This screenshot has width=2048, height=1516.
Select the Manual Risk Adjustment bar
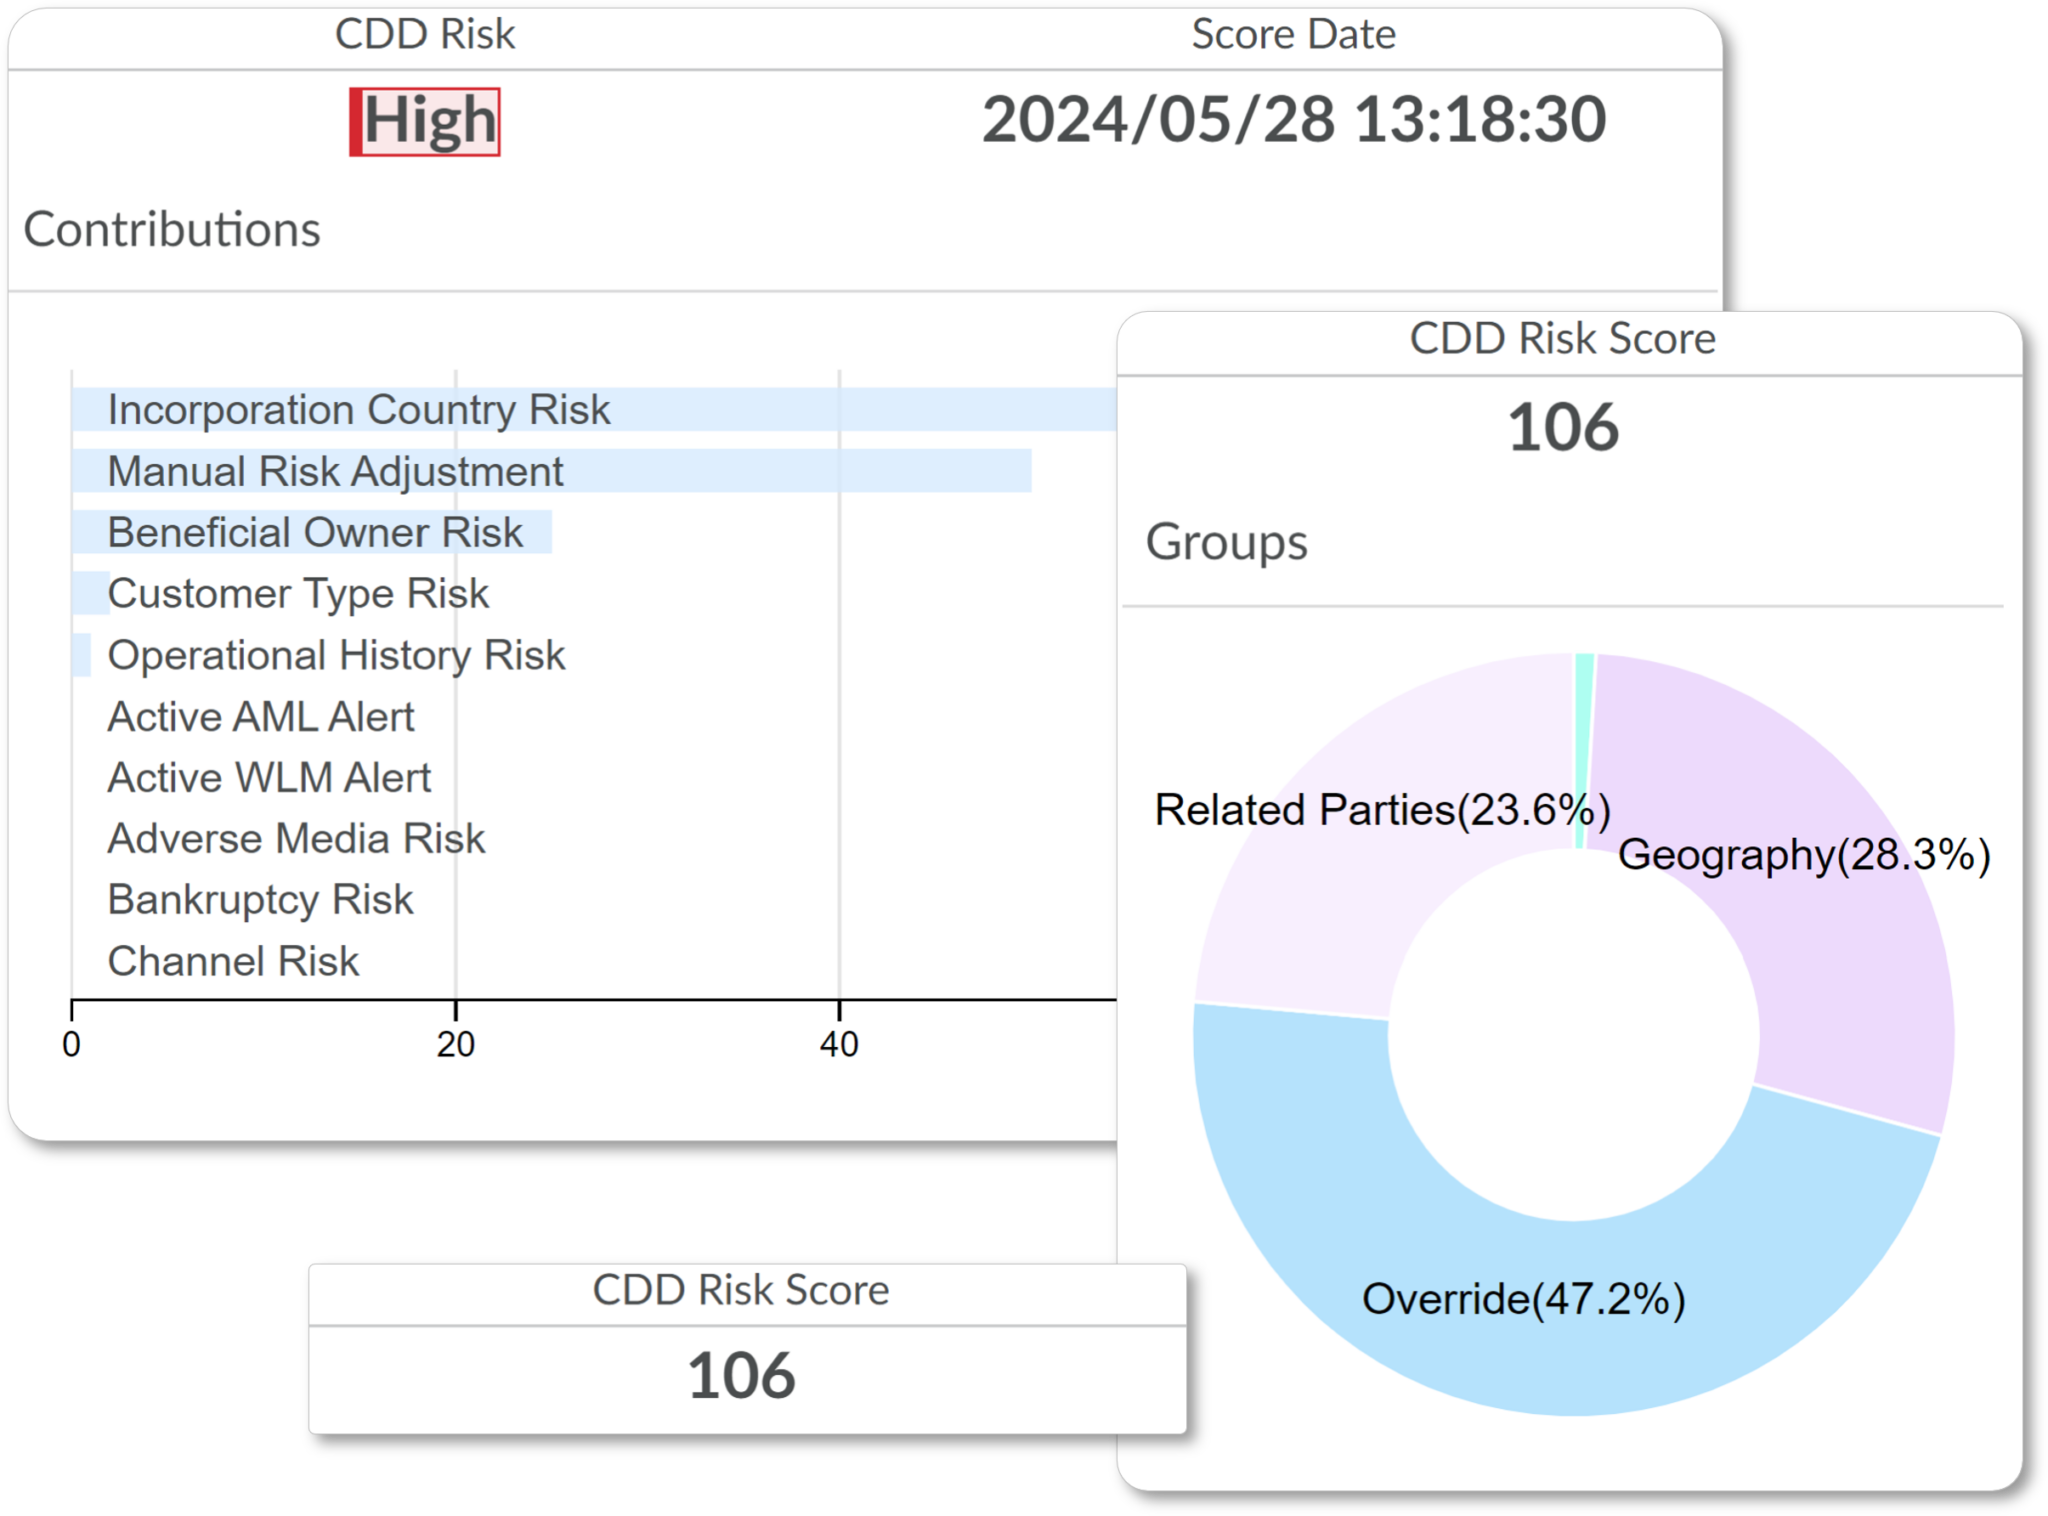coord(500,471)
